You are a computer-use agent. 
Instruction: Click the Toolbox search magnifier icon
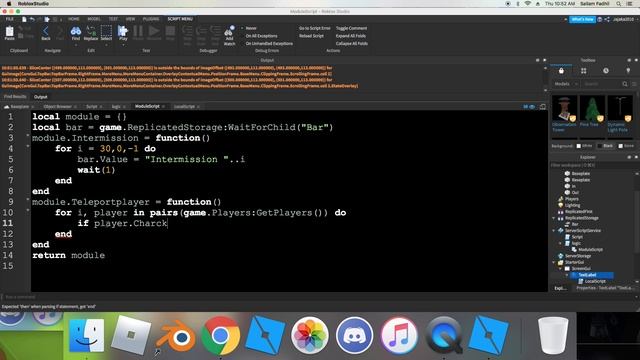625,84
